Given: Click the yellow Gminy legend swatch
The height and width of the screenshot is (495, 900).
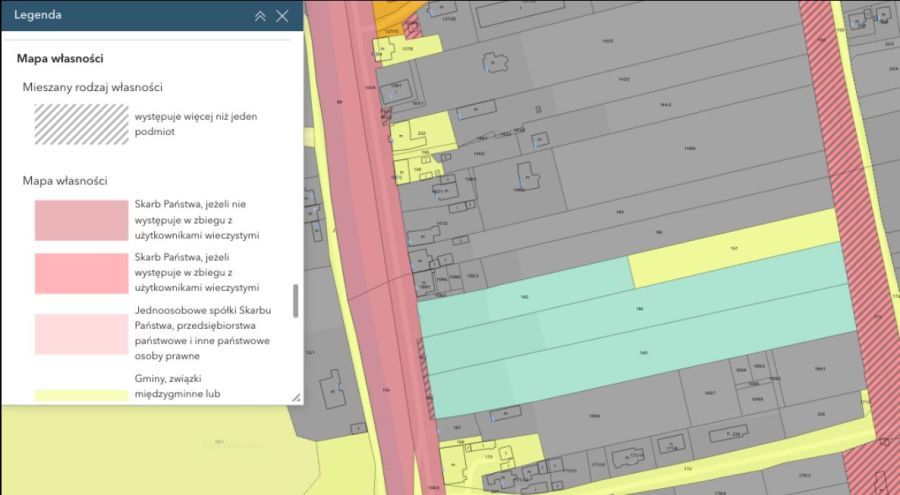Looking at the screenshot, I should point(81,394).
